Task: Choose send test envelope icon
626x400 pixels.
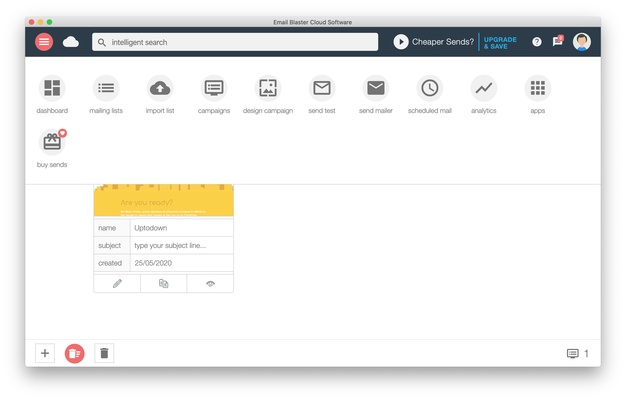Action: coord(322,88)
